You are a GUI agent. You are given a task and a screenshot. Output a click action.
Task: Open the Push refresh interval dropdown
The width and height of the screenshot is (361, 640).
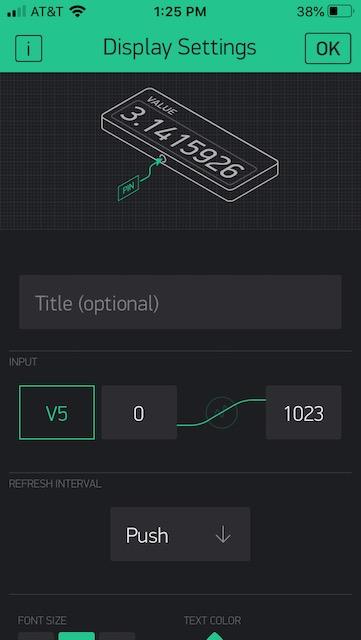[x=180, y=534]
